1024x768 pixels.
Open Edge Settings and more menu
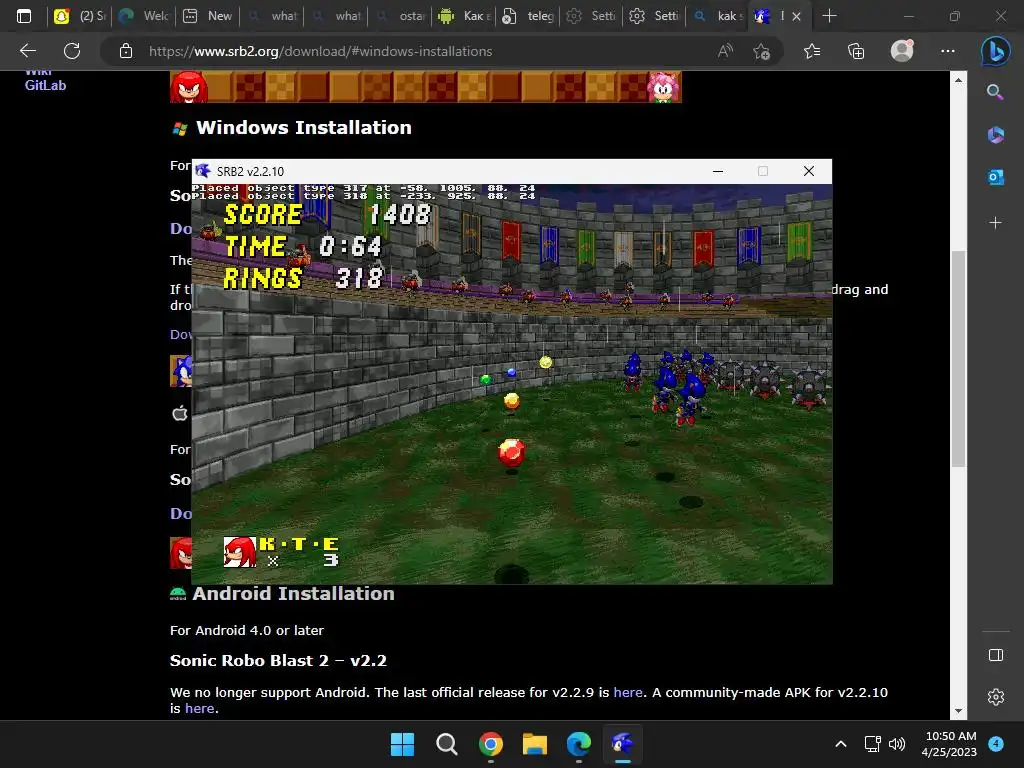tap(948, 51)
